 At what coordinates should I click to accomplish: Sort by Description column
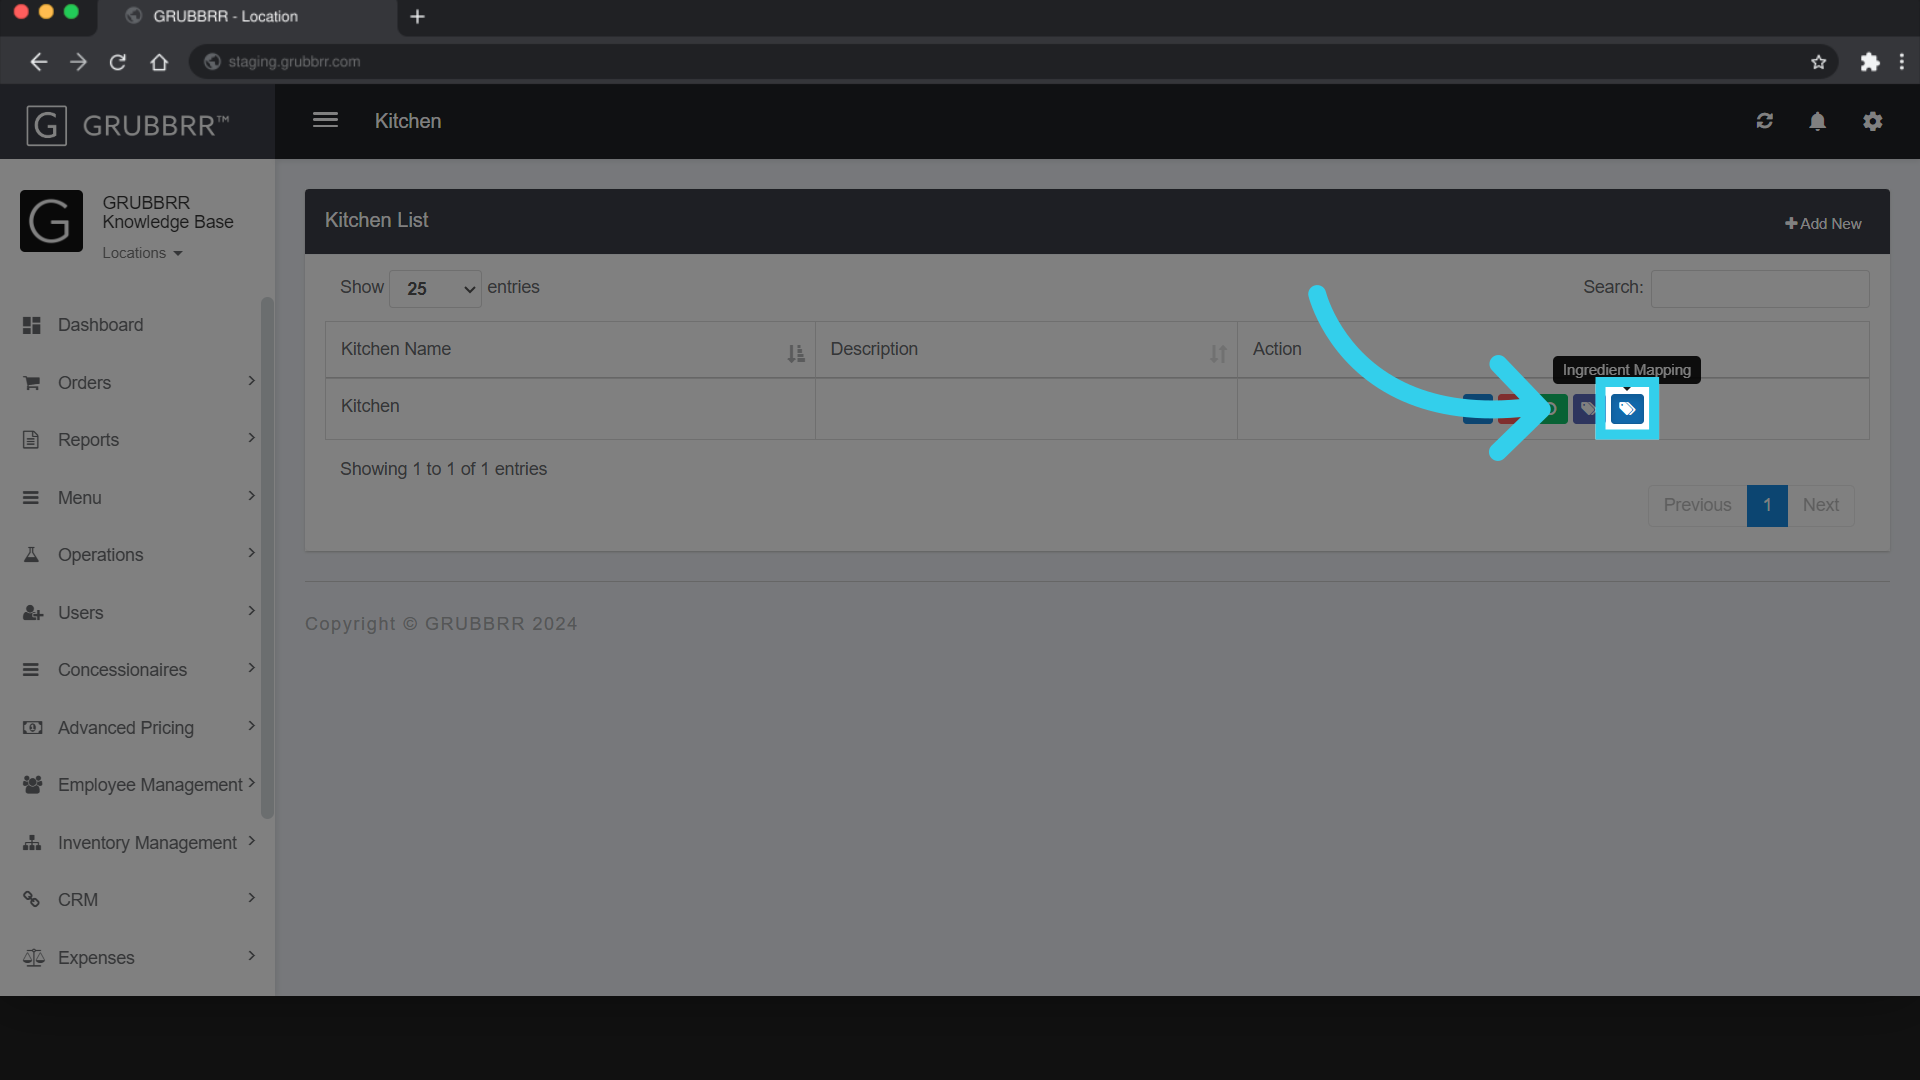(1026, 350)
